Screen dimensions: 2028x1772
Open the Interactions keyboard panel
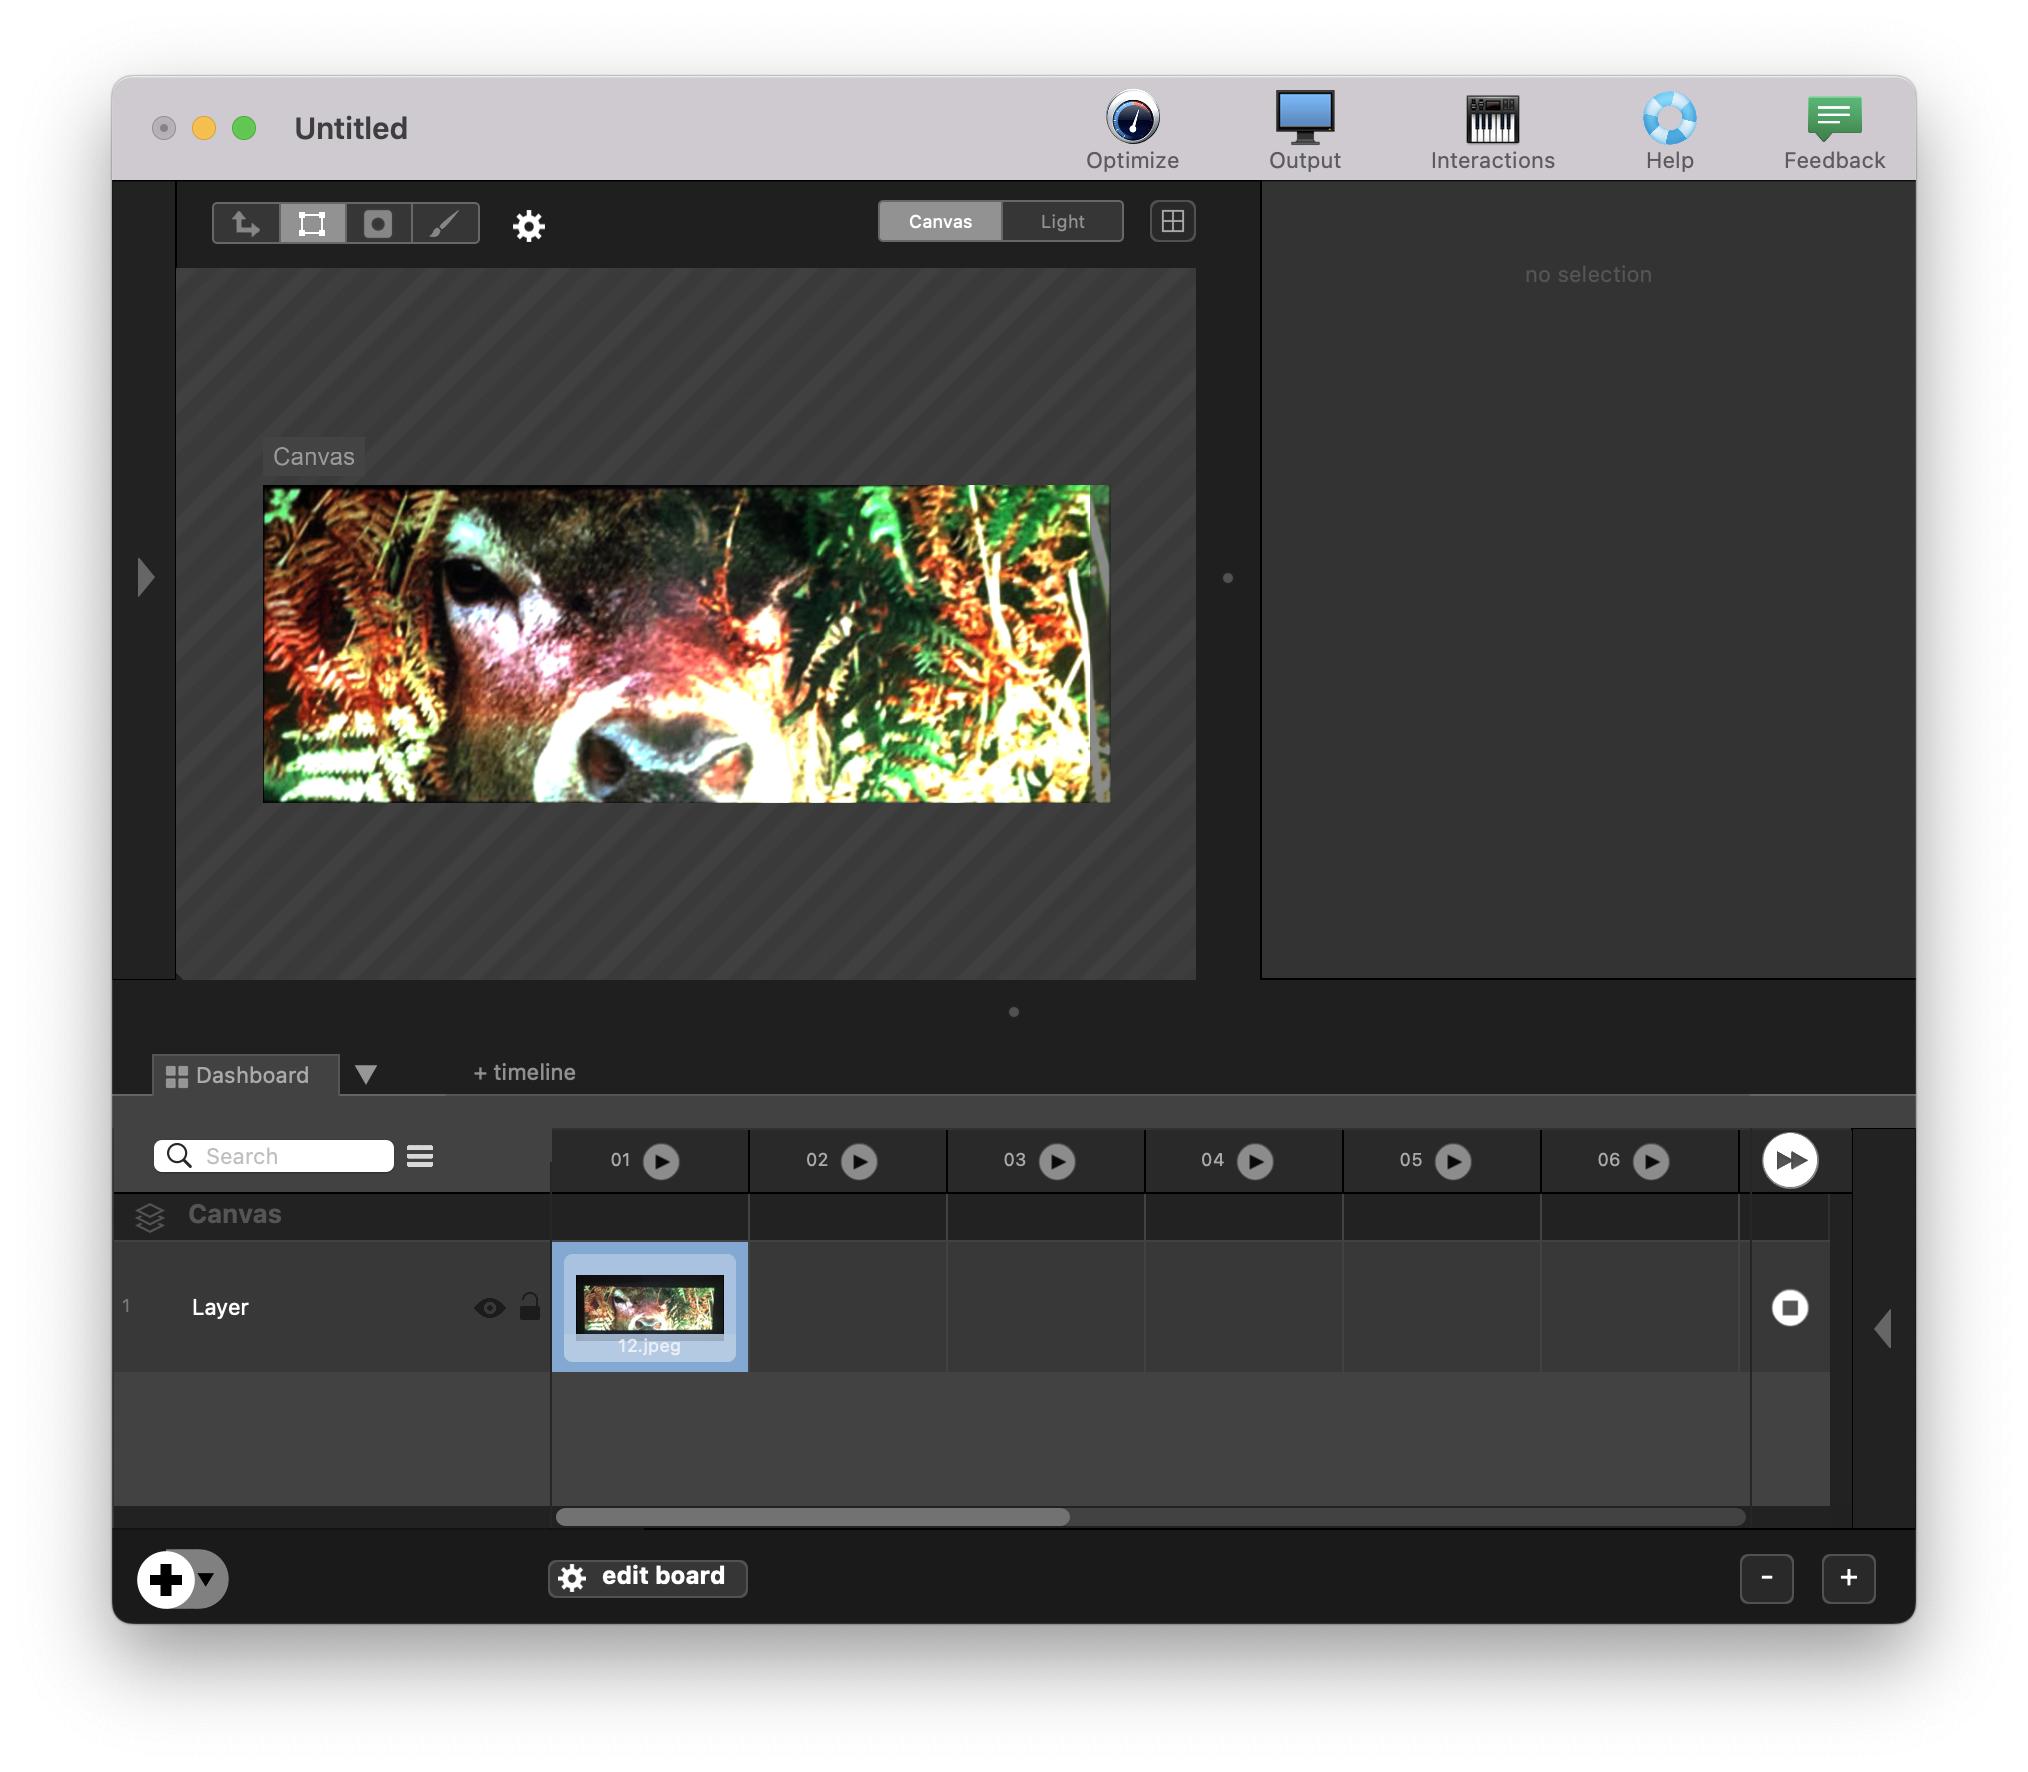coord(1491,120)
